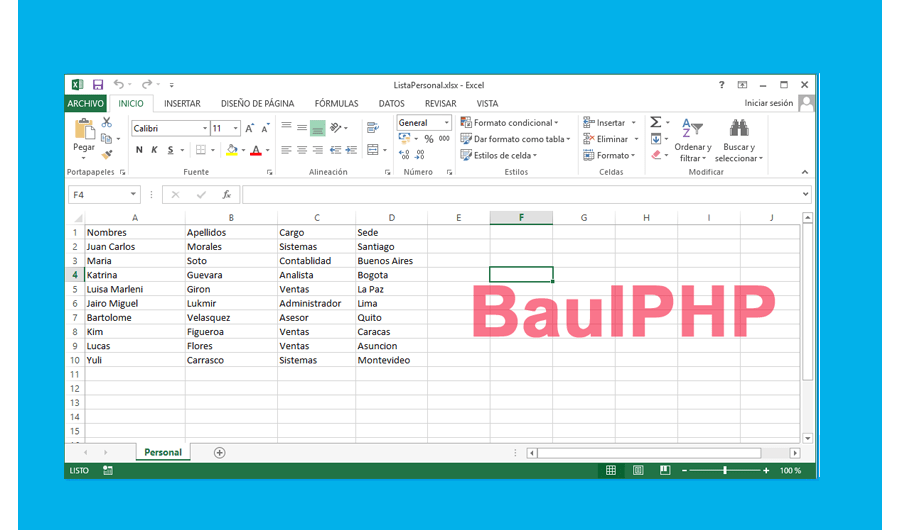900x530 pixels.
Task: Open Estilos de celda dropdown
Action: click(x=499, y=155)
